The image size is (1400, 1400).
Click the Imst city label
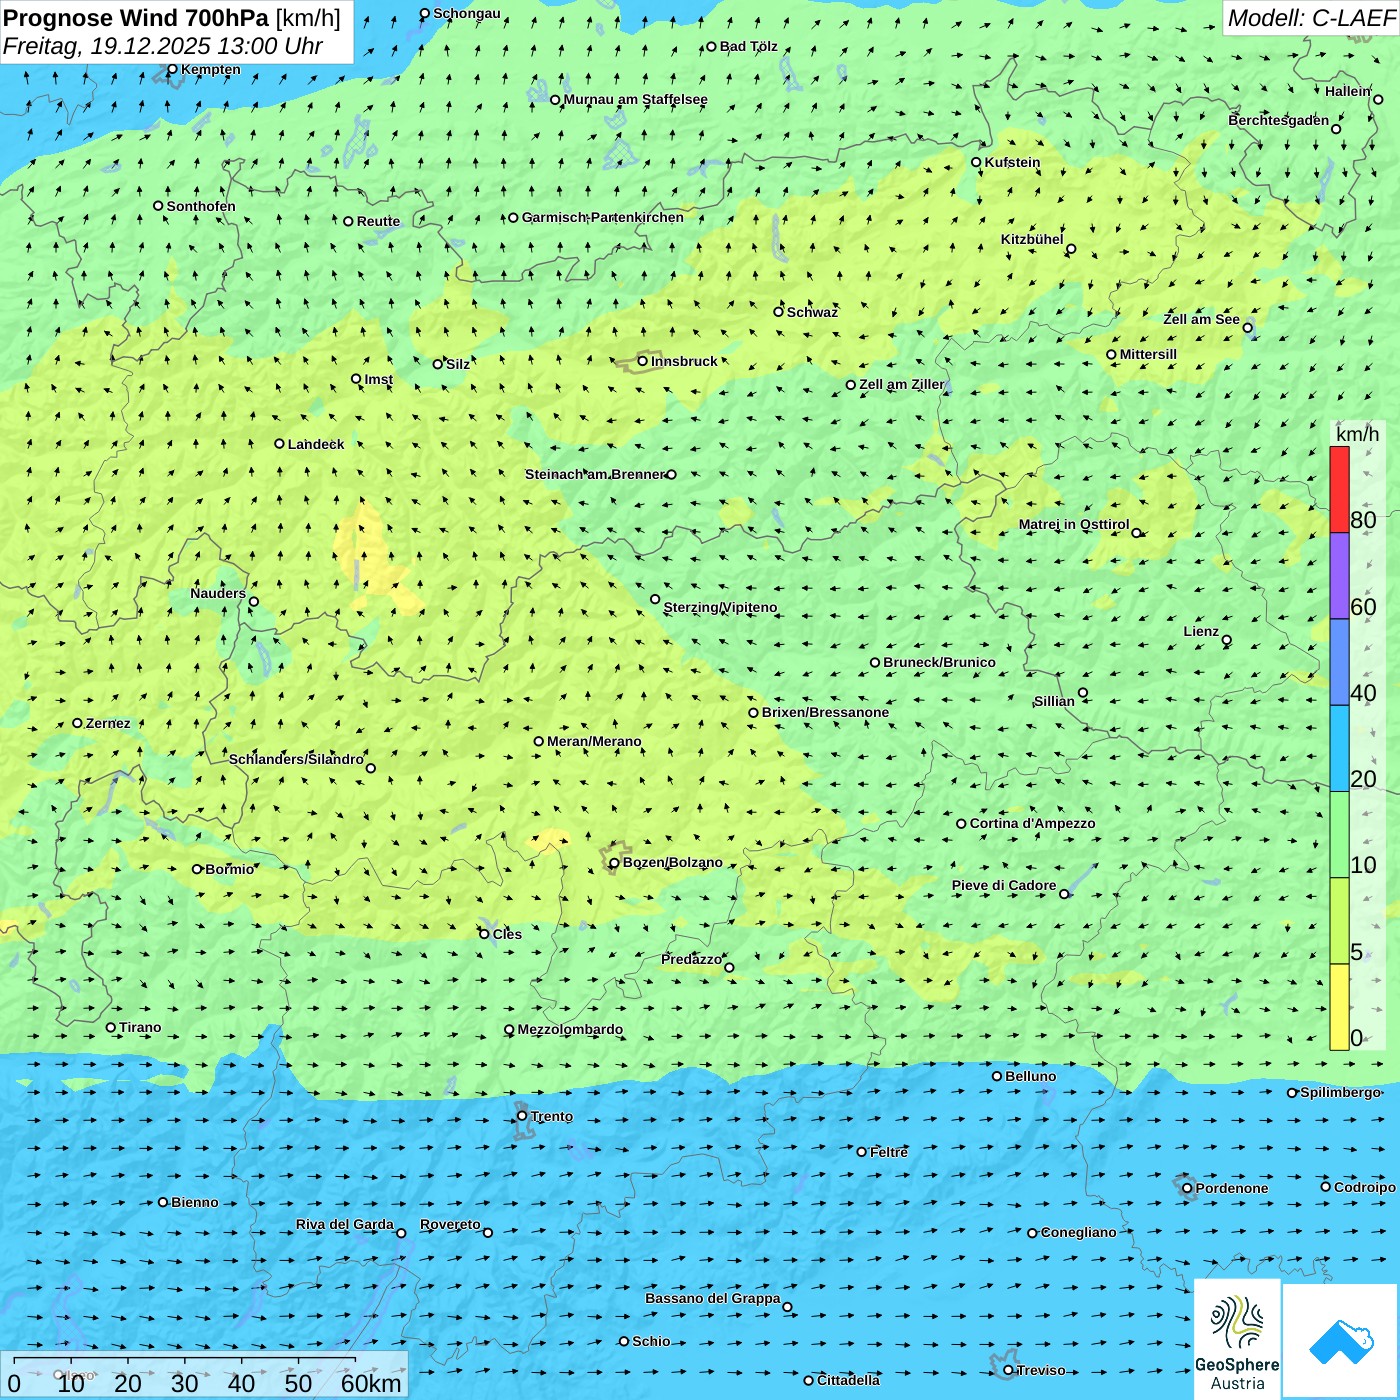(378, 379)
